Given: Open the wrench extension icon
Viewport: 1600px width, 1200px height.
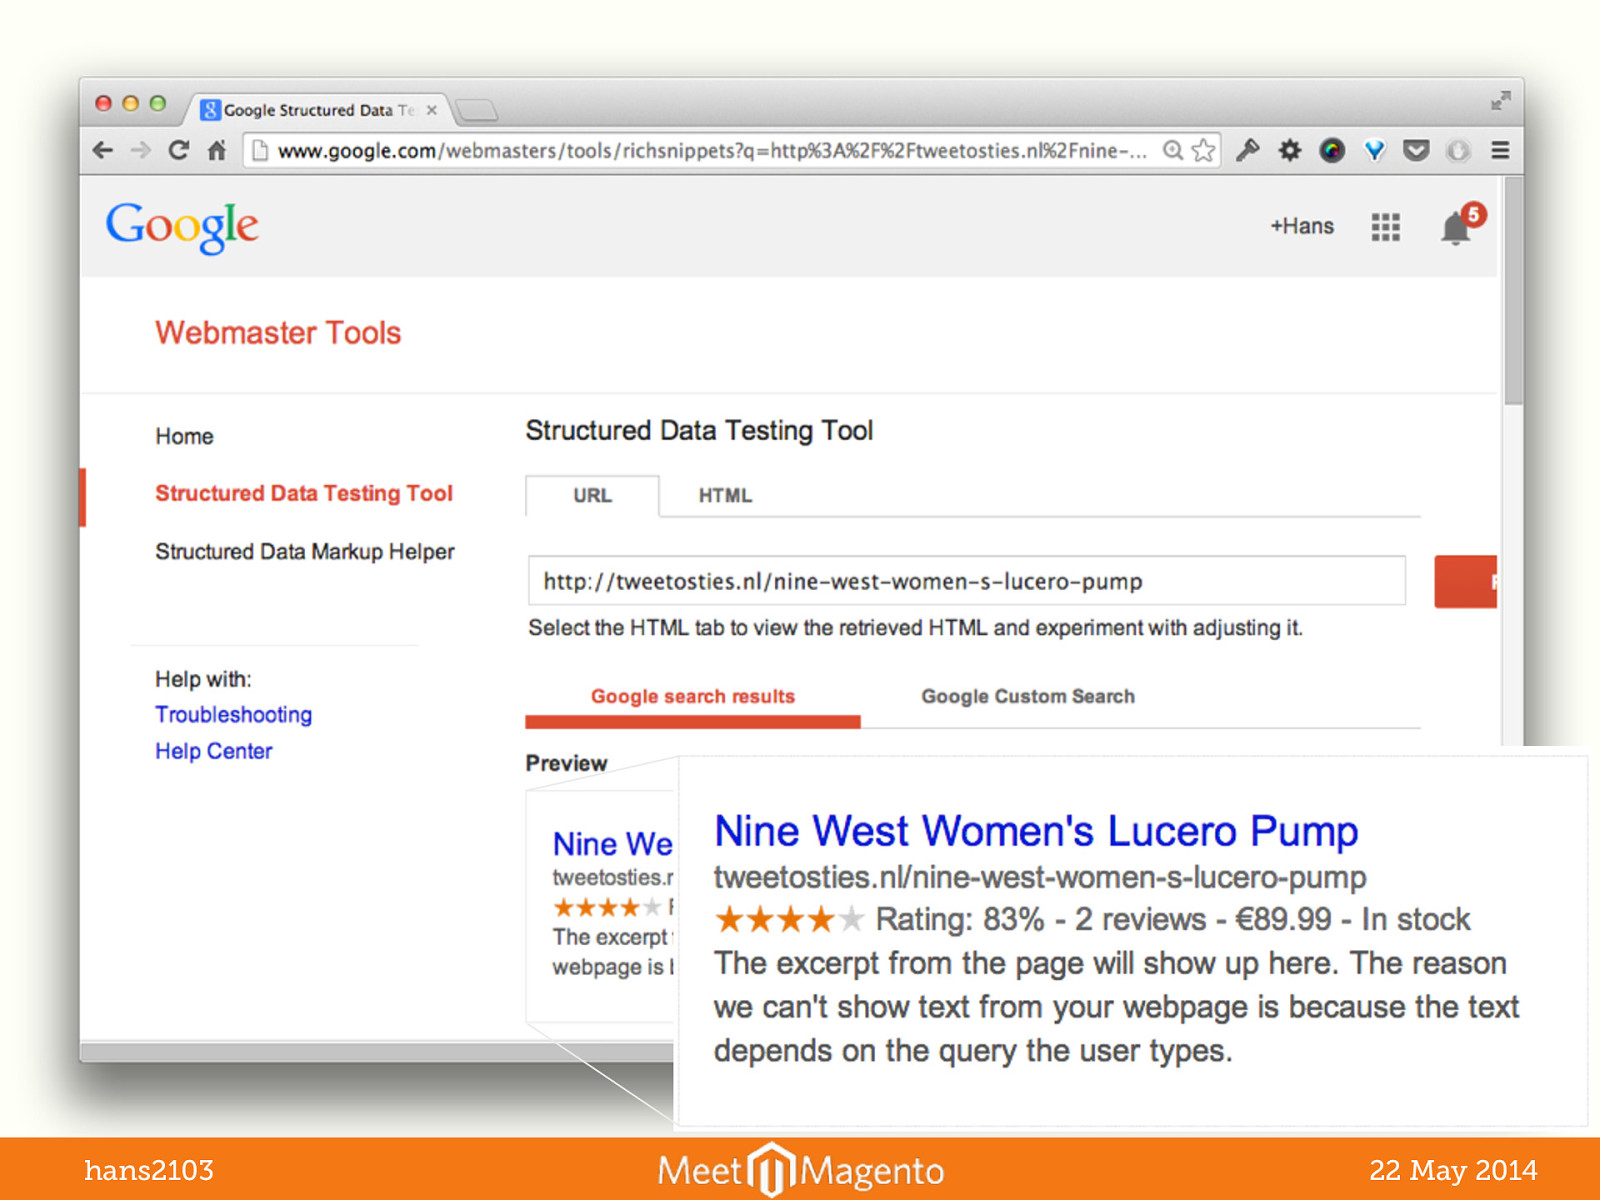Looking at the screenshot, I should coord(1247,150).
